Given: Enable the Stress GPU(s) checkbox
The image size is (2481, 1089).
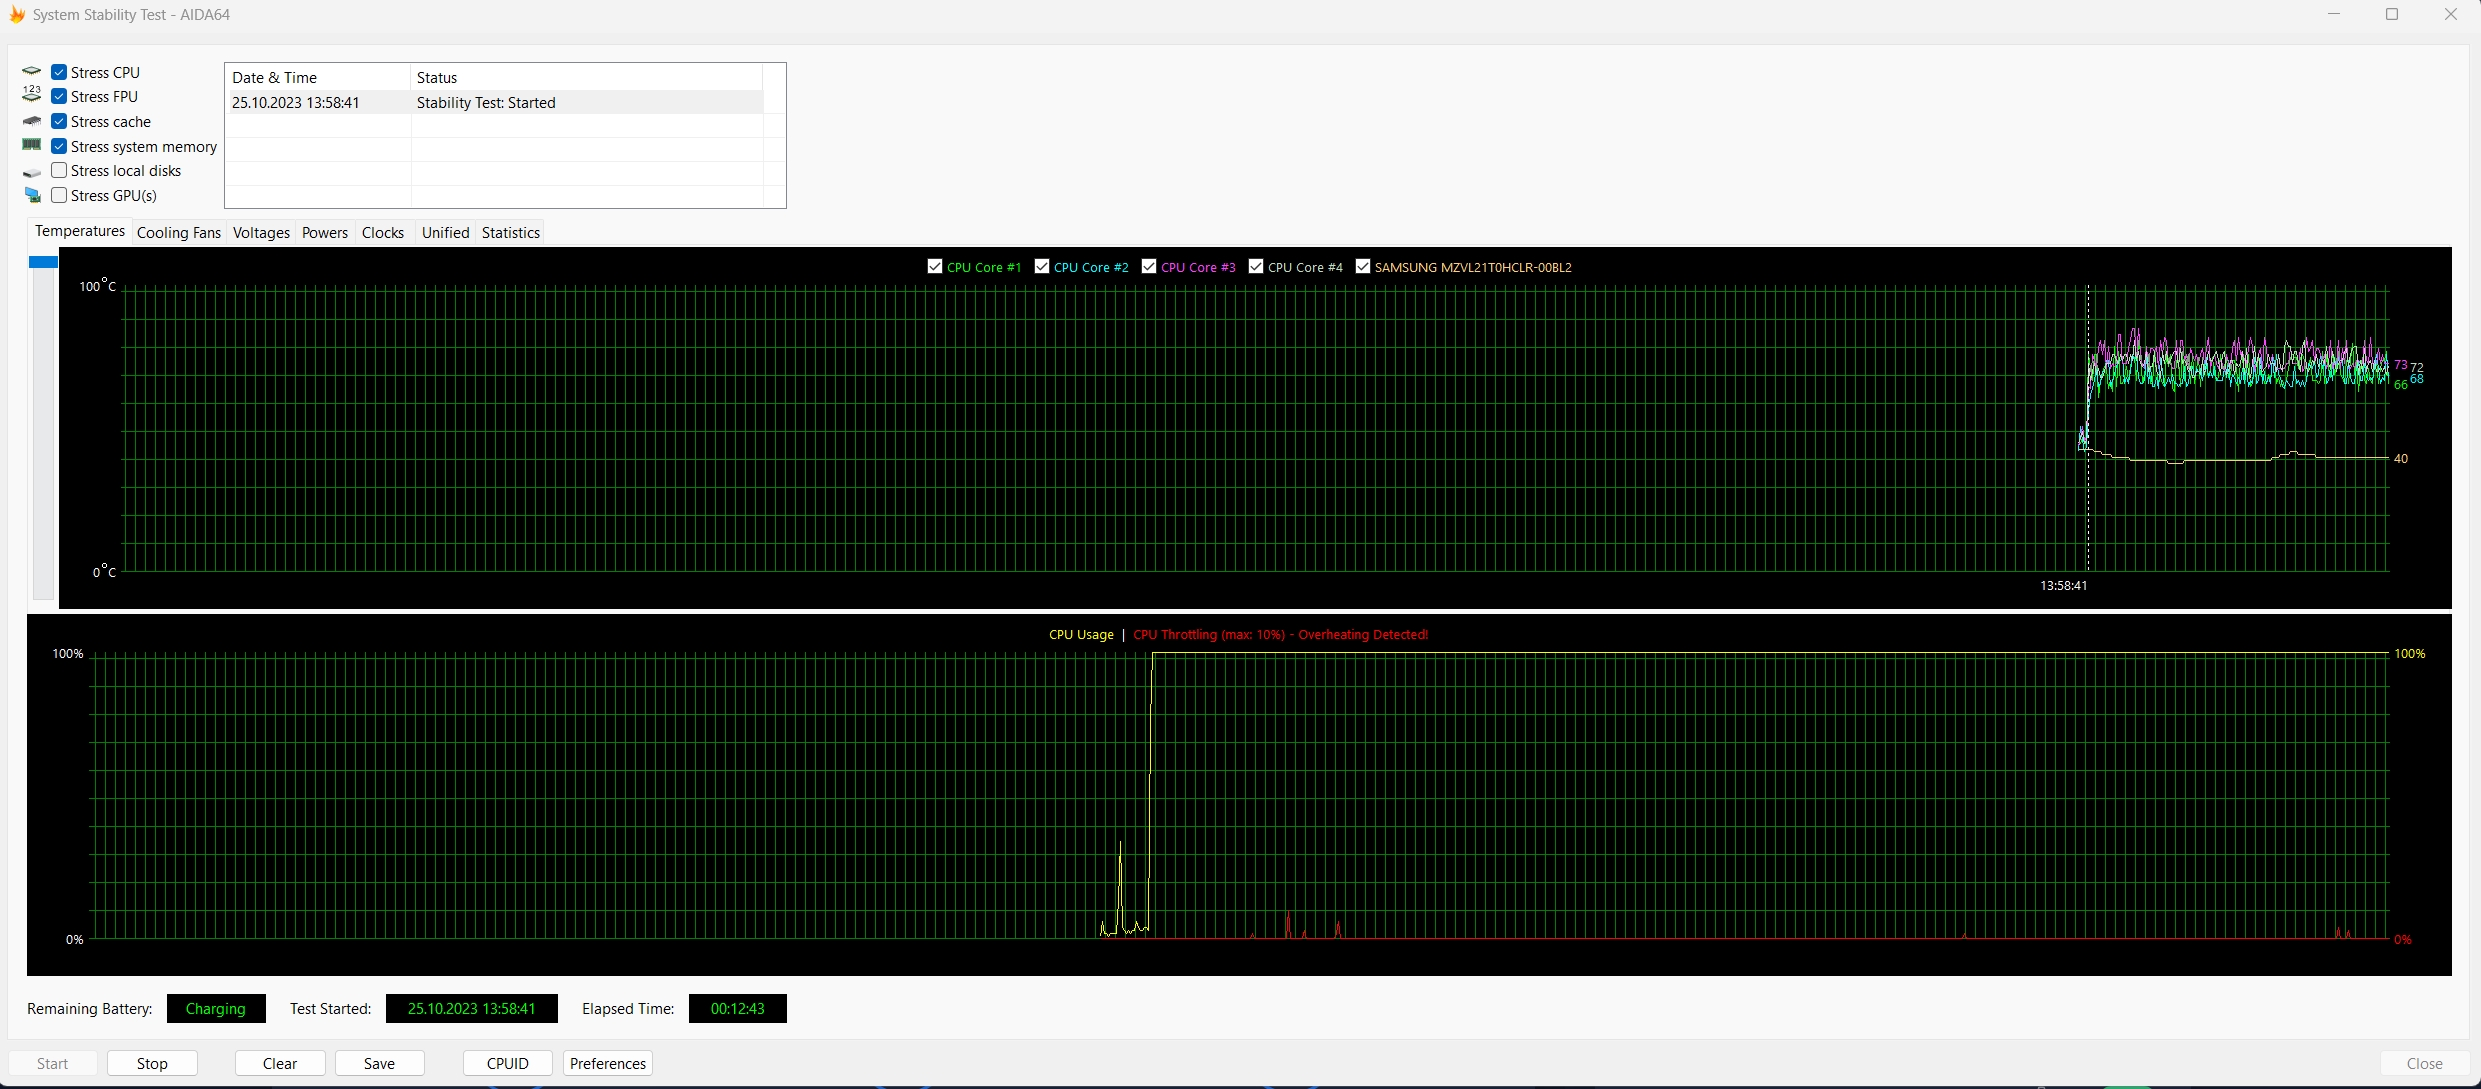Looking at the screenshot, I should coord(59,195).
